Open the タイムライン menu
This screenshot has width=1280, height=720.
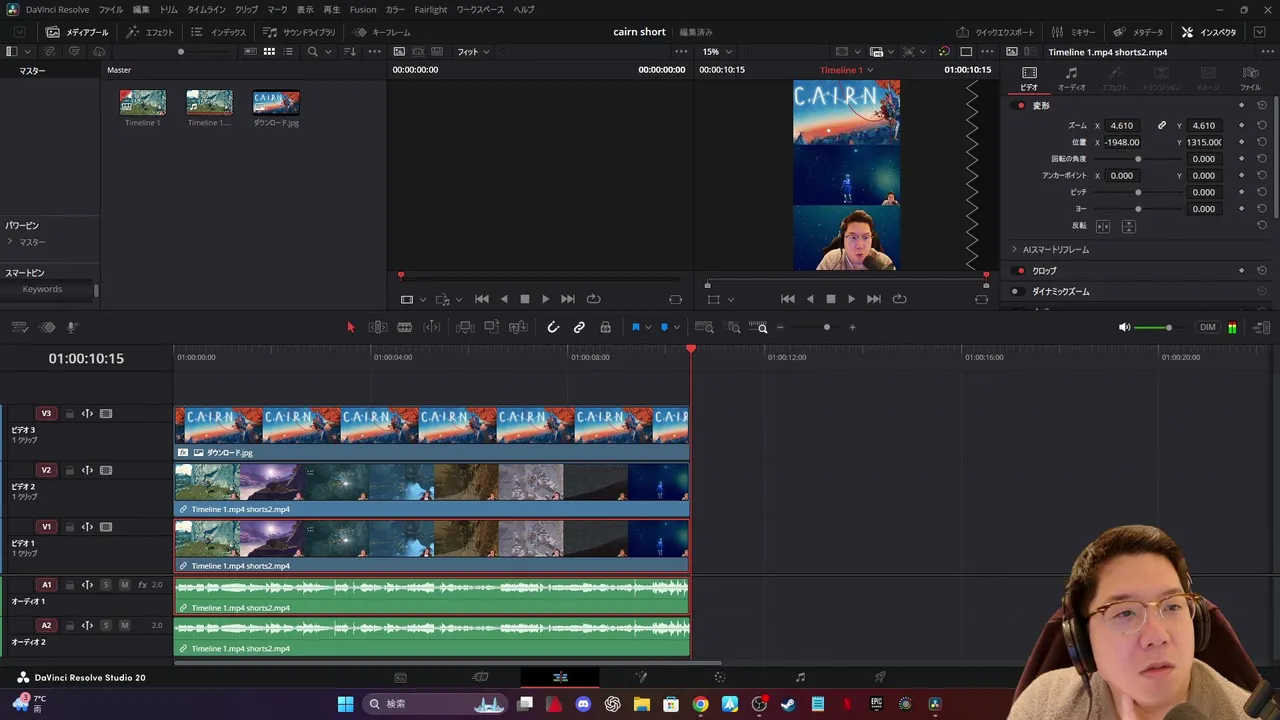pos(206,9)
